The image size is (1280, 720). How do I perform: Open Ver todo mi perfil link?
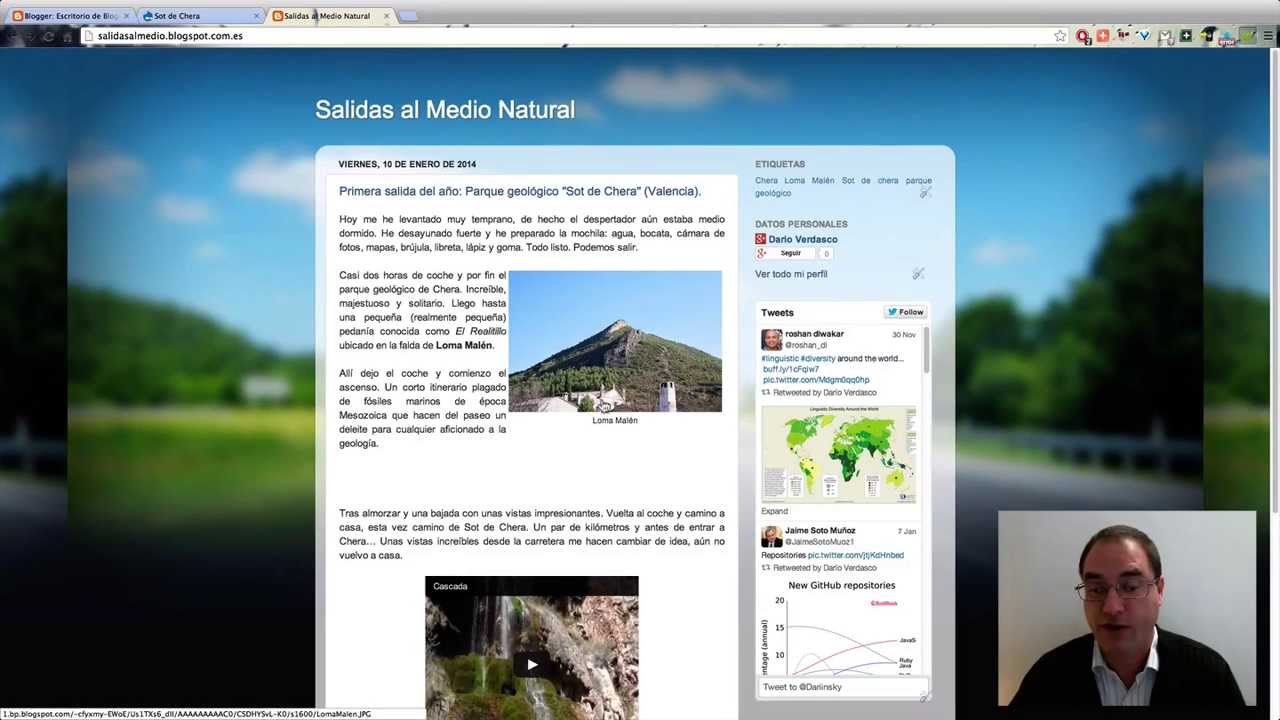(791, 274)
